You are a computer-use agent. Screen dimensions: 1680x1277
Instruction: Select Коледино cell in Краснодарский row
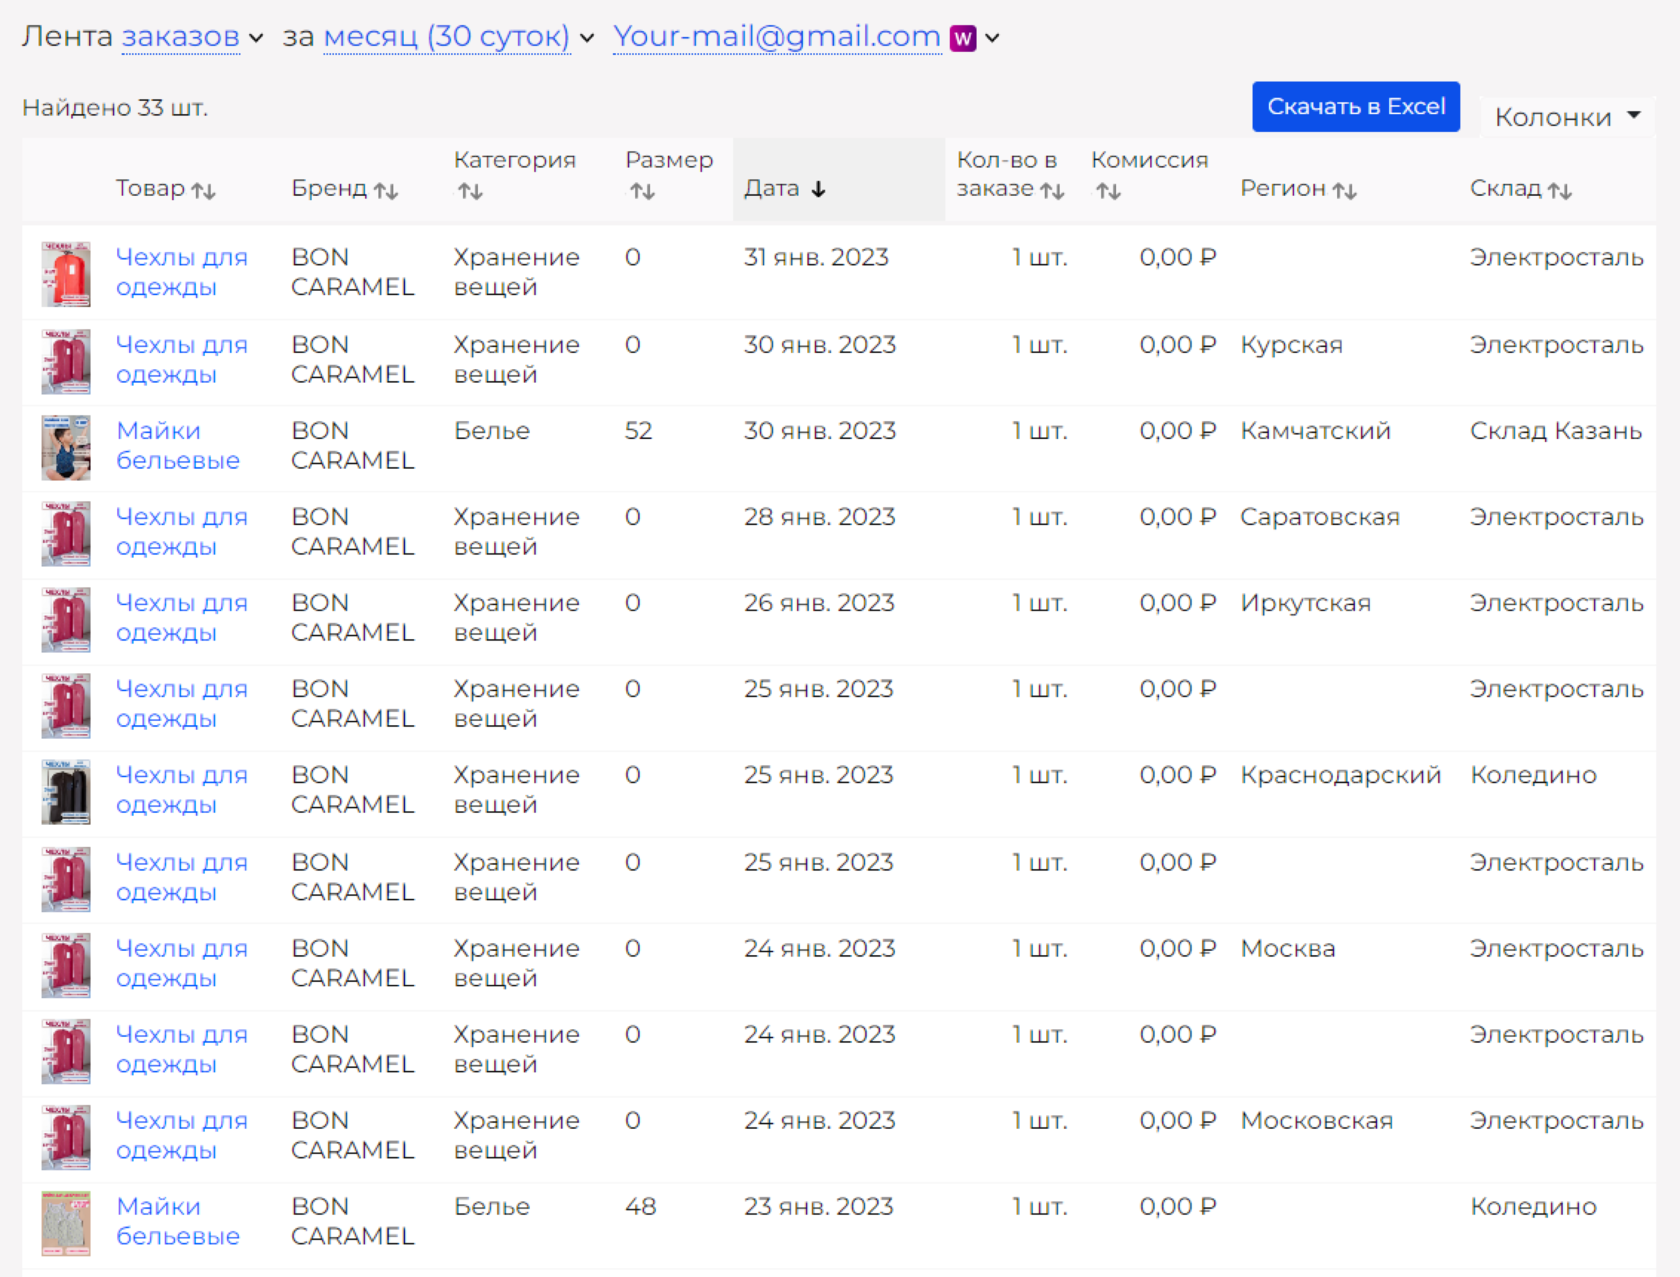(1533, 775)
